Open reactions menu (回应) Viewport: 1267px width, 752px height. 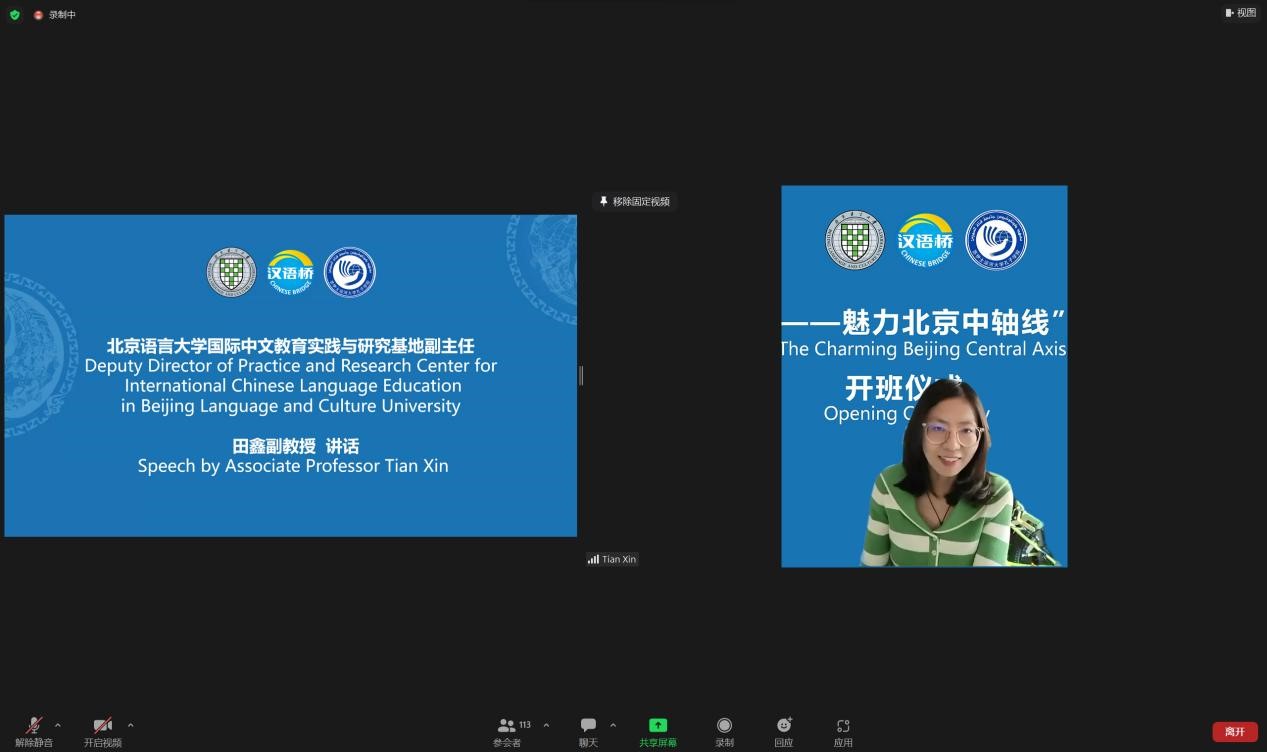pos(784,730)
